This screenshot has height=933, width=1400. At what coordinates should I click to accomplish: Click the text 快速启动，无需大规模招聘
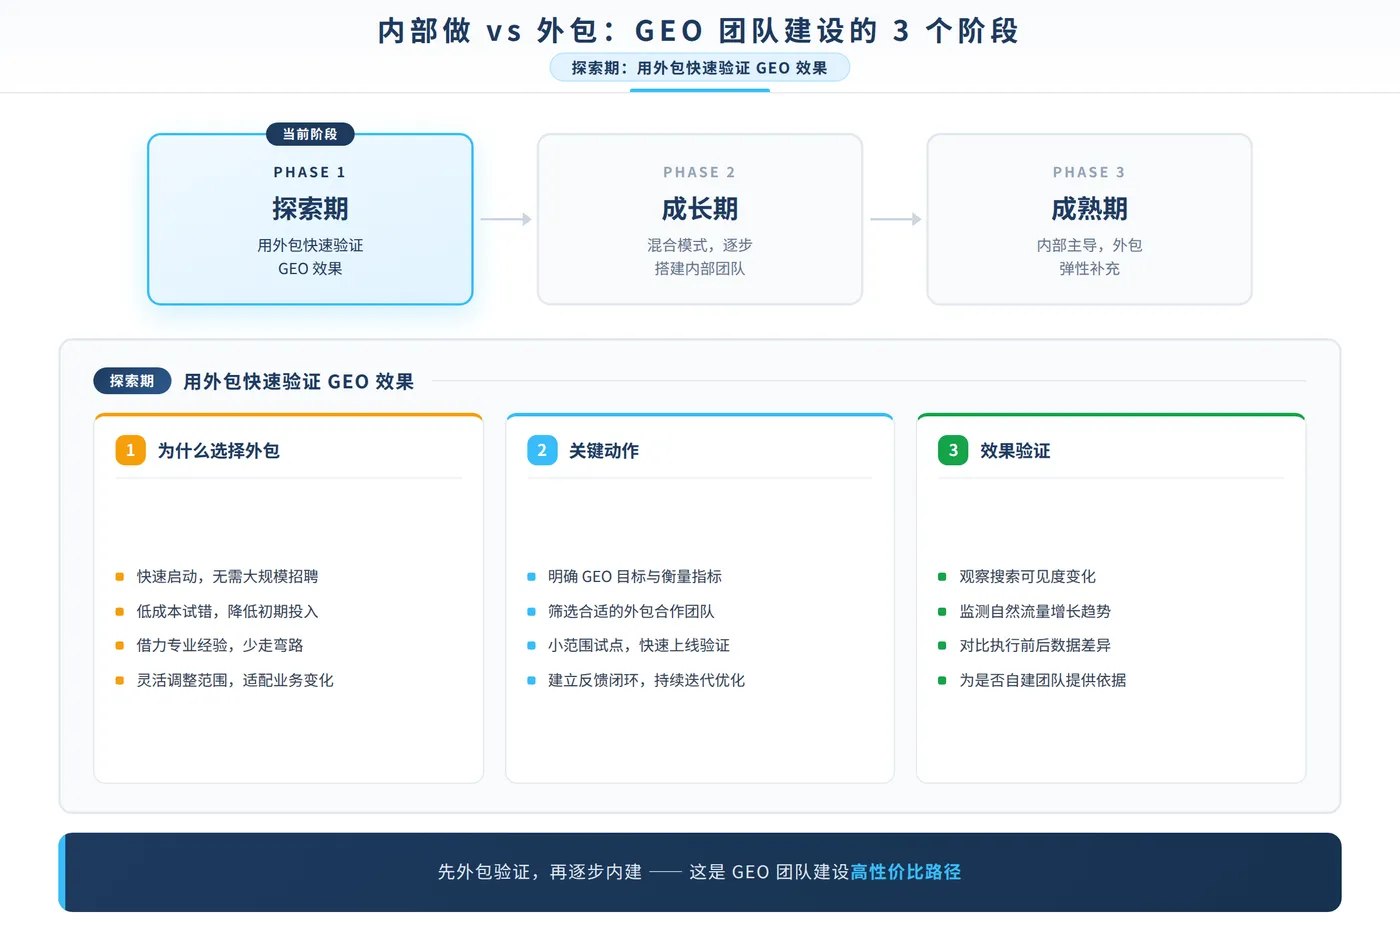(x=228, y=577)
